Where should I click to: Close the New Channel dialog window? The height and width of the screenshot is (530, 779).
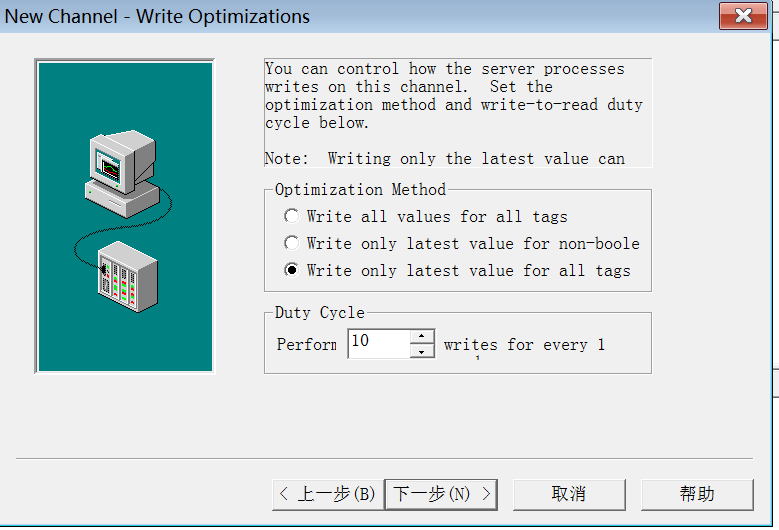click(x=744, y=17)
